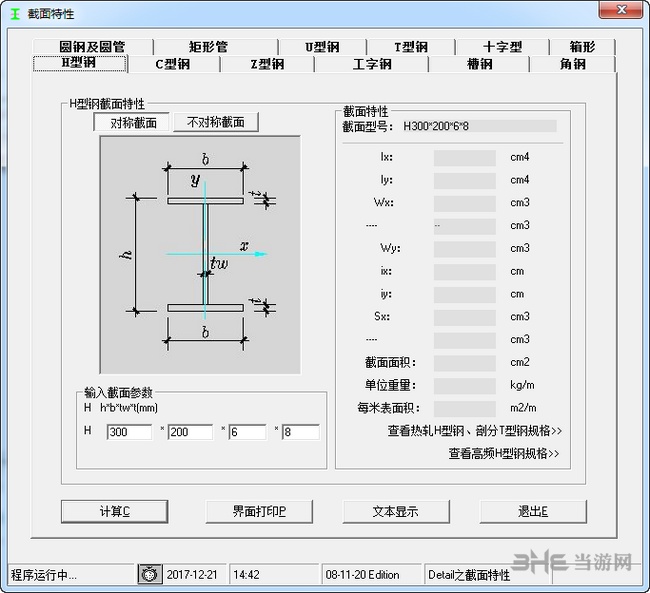Viewport: 650px width, 593px height.
Task: Click the green I-beam title bar icon
Action: pos(15,14)
